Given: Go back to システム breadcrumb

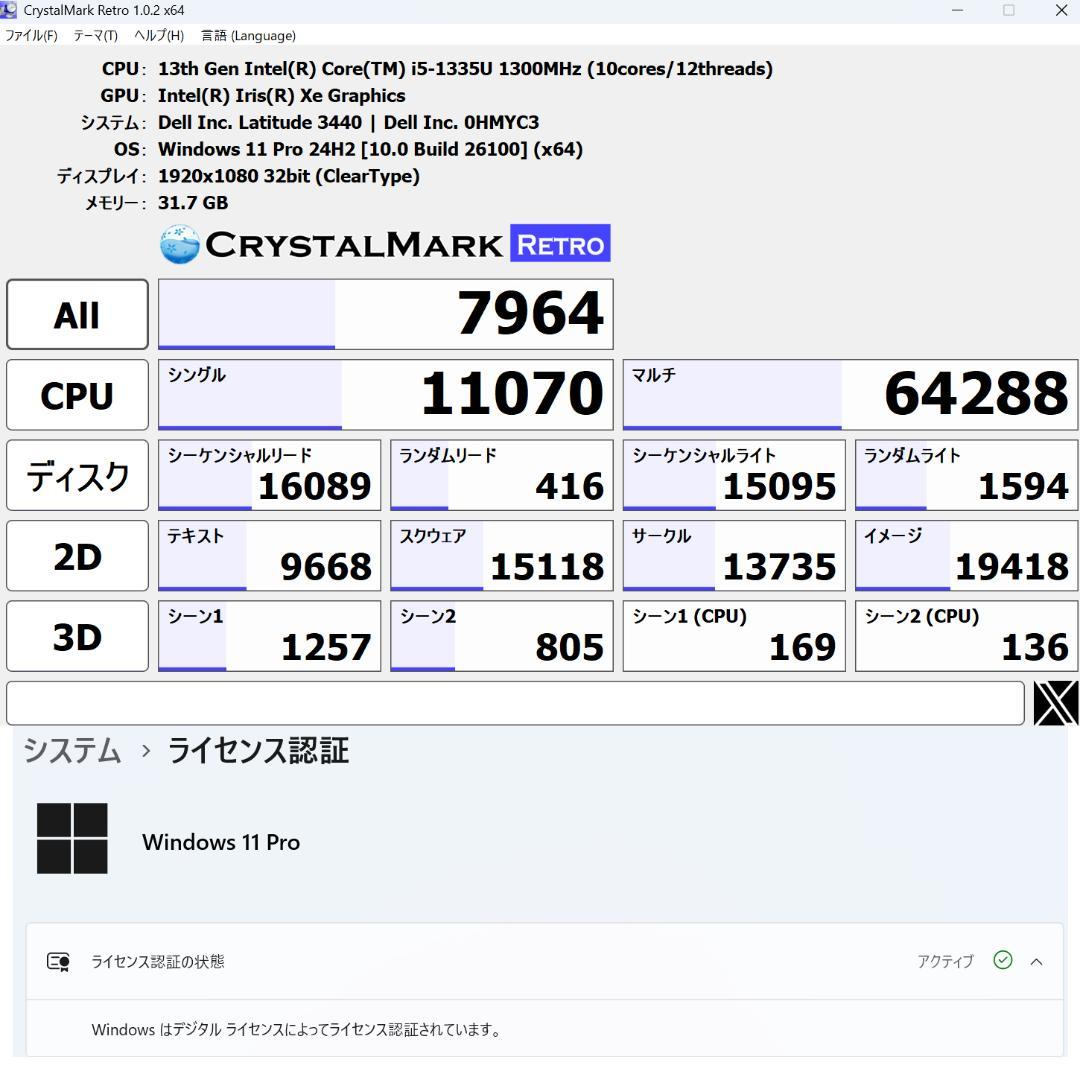Looking at the screenshot, I should (72, 750).
